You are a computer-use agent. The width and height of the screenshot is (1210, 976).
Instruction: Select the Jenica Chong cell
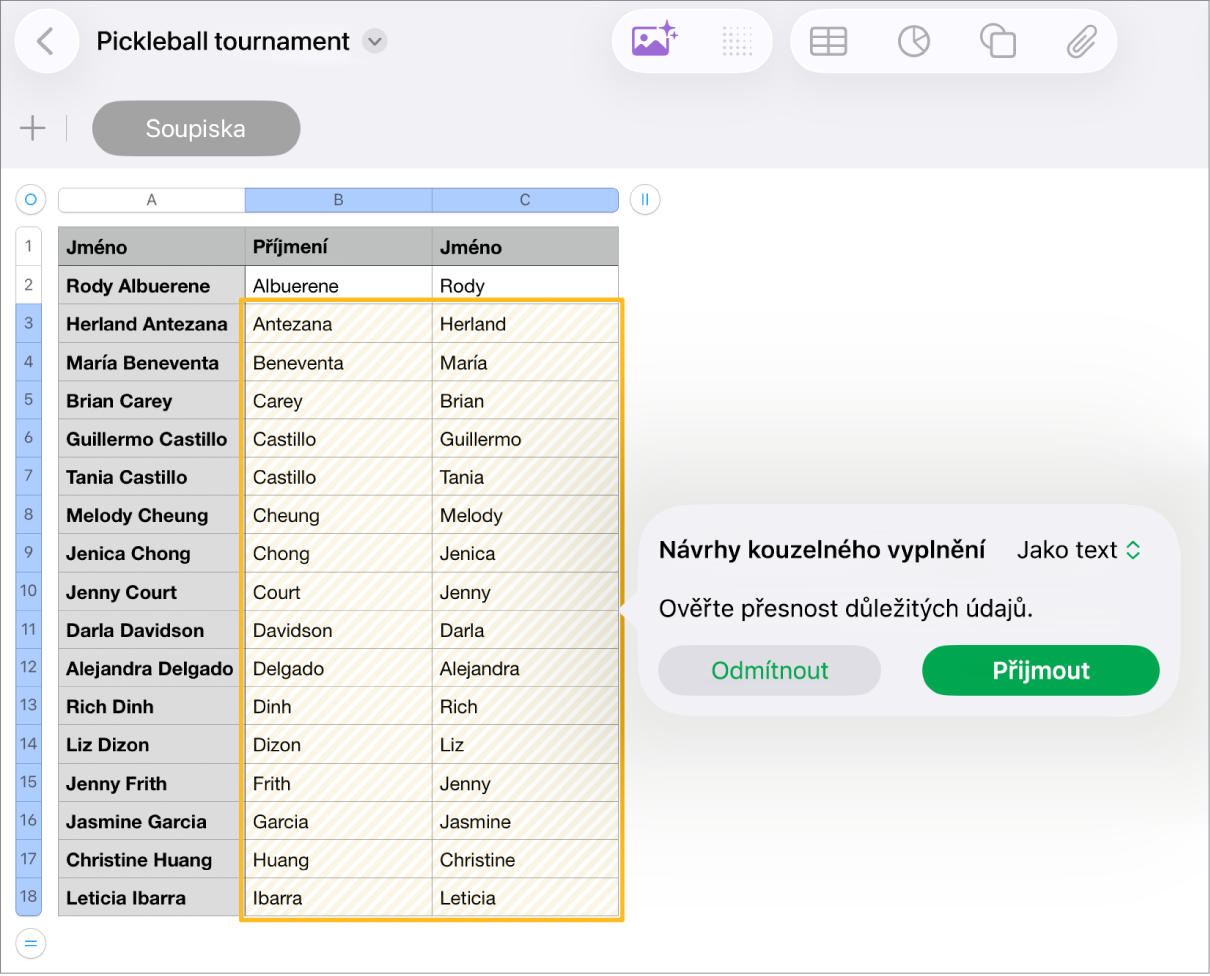click(151, 554)
